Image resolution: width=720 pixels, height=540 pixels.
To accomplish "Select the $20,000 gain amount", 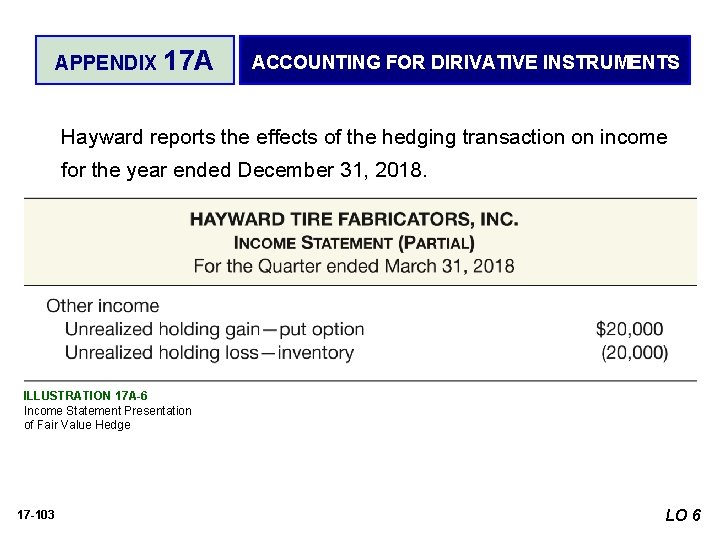I will [x=629, y=329].
